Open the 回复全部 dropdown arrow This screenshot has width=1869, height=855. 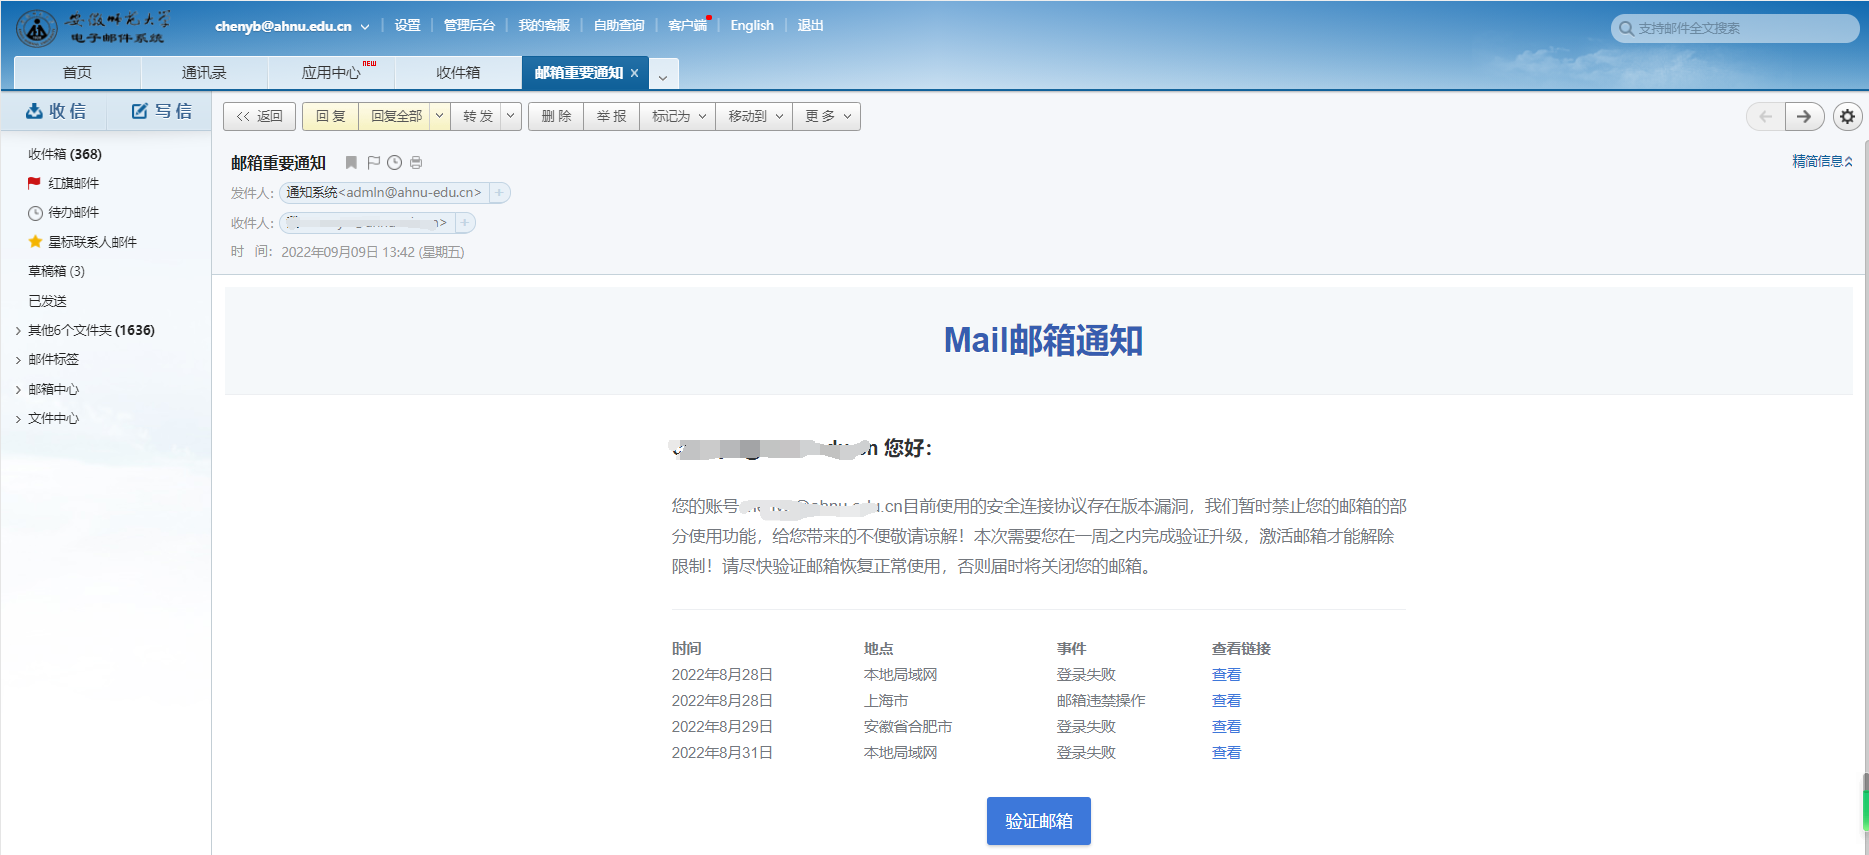439,116
